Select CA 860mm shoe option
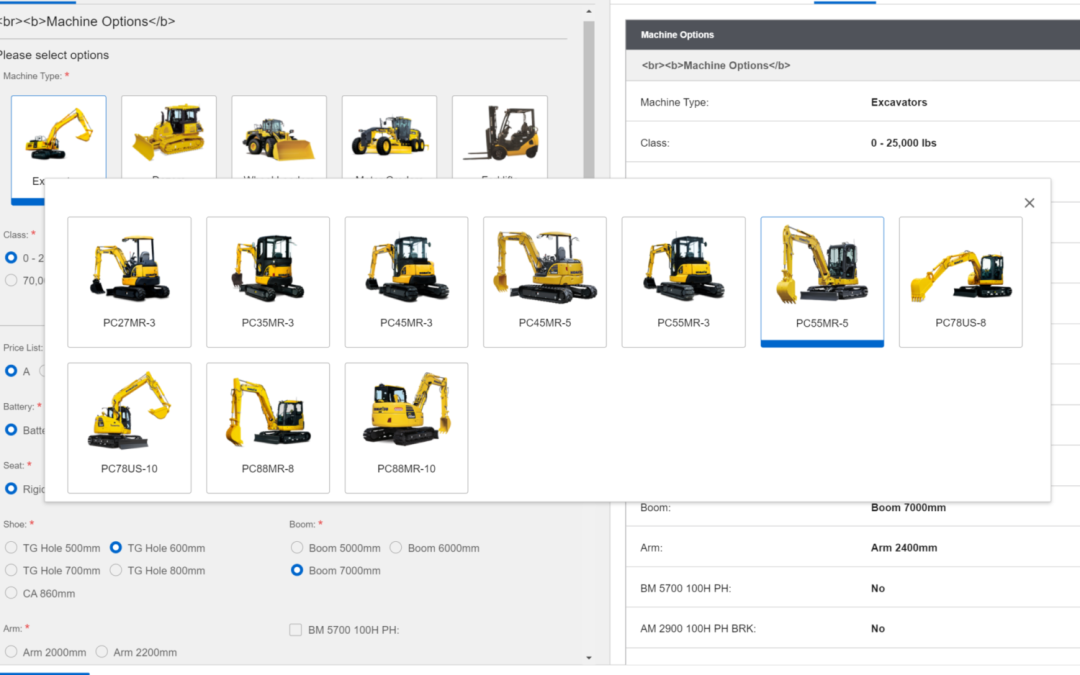 [x=11, y=593]
